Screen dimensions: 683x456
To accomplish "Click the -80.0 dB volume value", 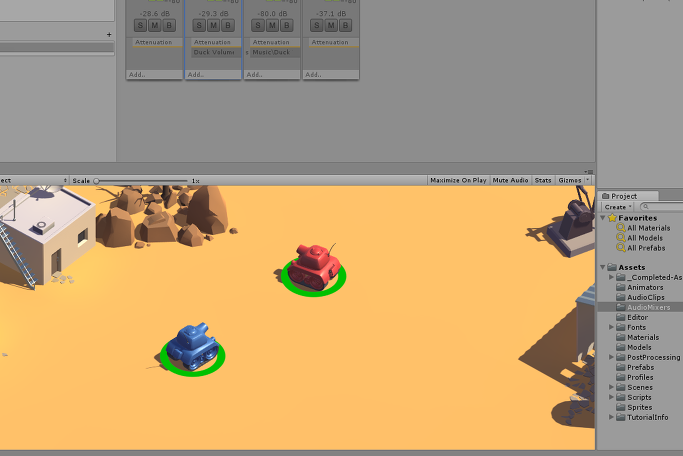I will (x=273, y=14).
